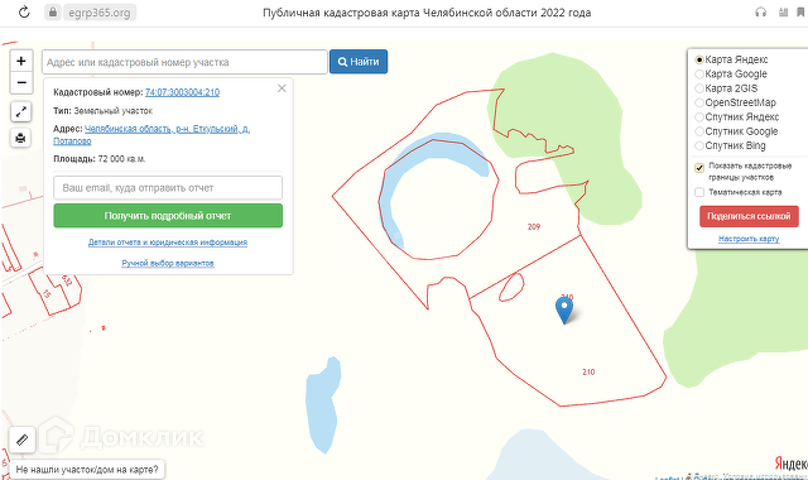Image resolution: width=808 pixels, height=480 pixels.
Task: Zoom out with the minus button
Action: tap(22, 82)
